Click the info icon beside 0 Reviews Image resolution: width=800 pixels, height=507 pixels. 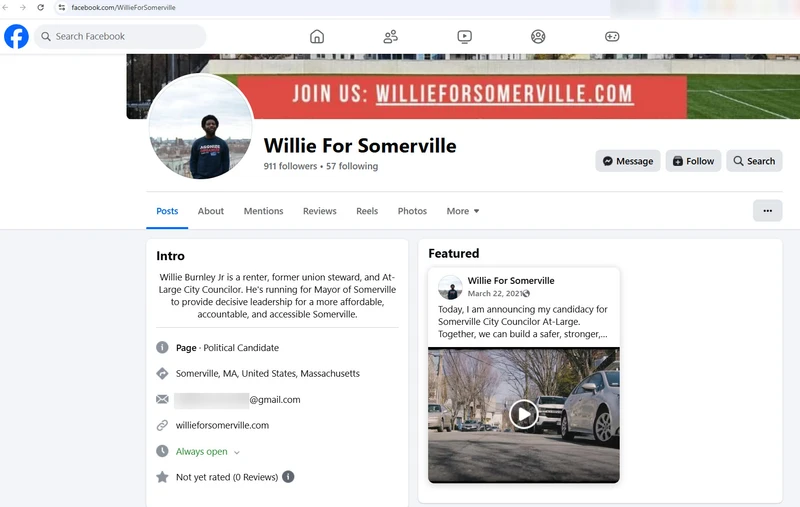(288, 477)
